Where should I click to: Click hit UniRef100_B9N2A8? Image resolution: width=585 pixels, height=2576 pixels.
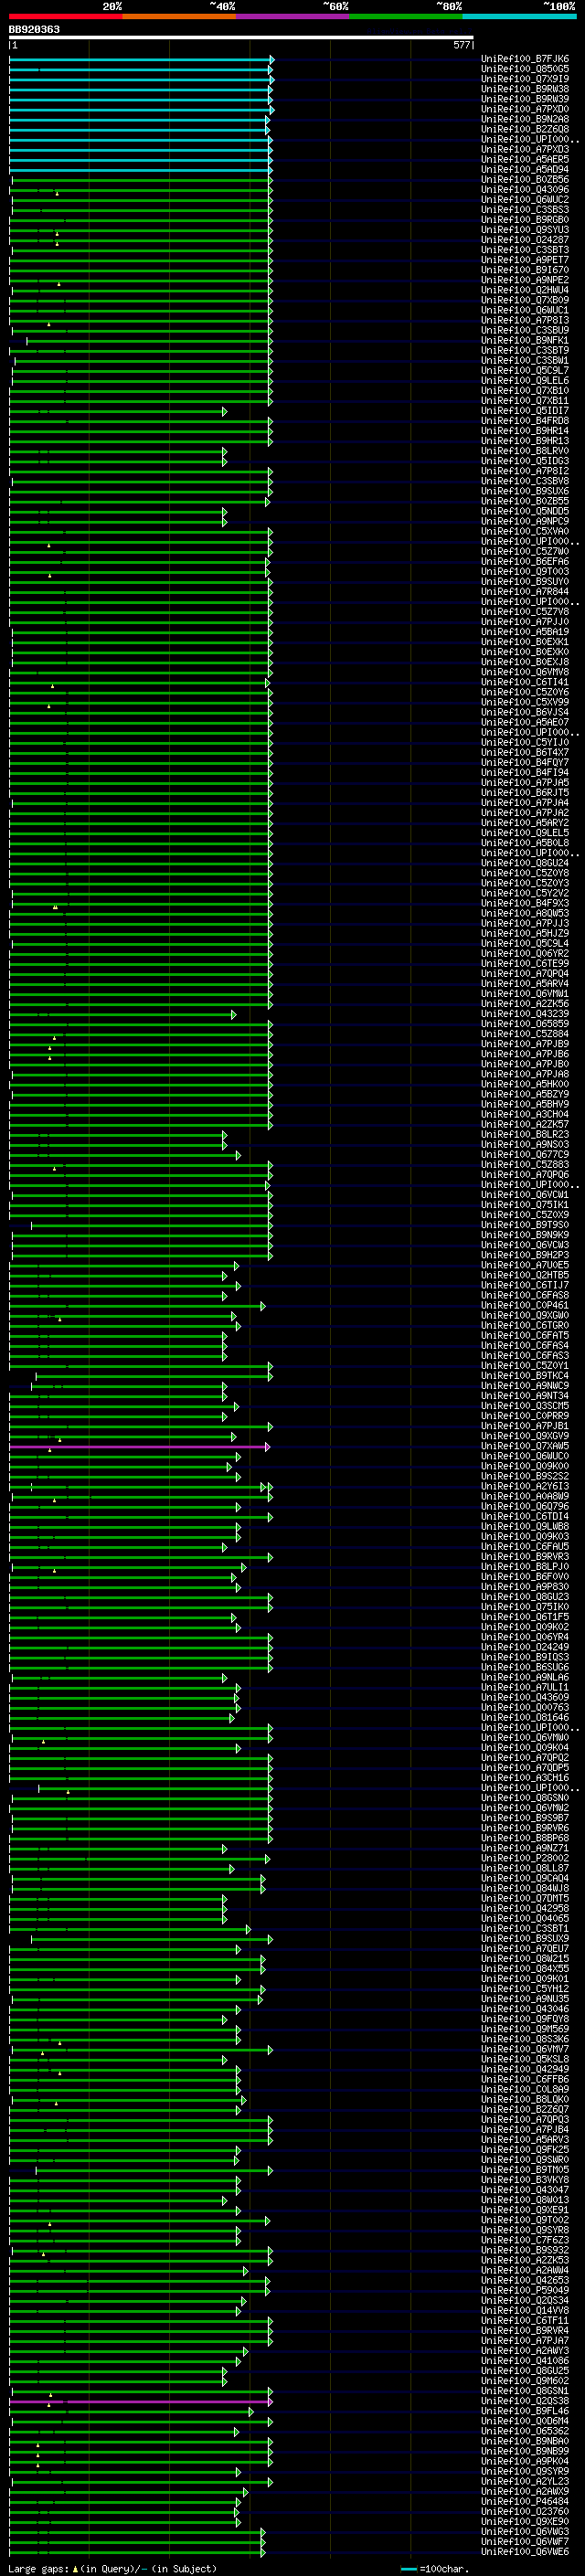(x=525, y=119)
